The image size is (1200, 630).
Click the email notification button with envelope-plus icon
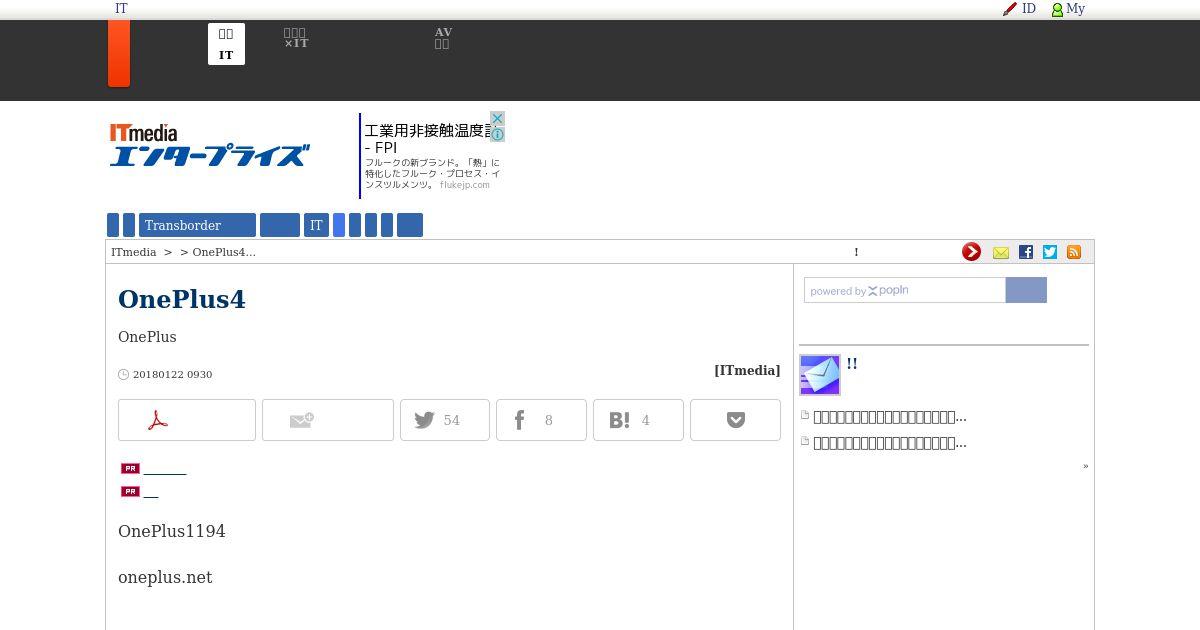(x=328, y=420)
